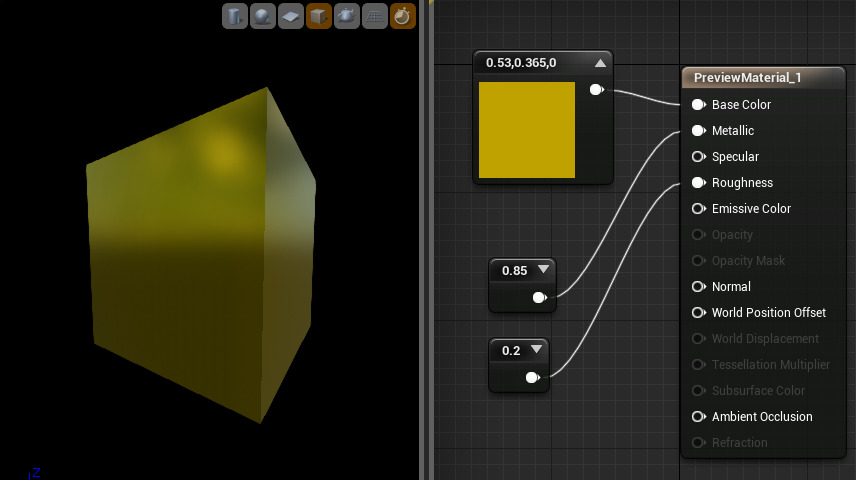
Task: Toggle realtime preview stopwatch icon
Action: (x=403, y=16)
